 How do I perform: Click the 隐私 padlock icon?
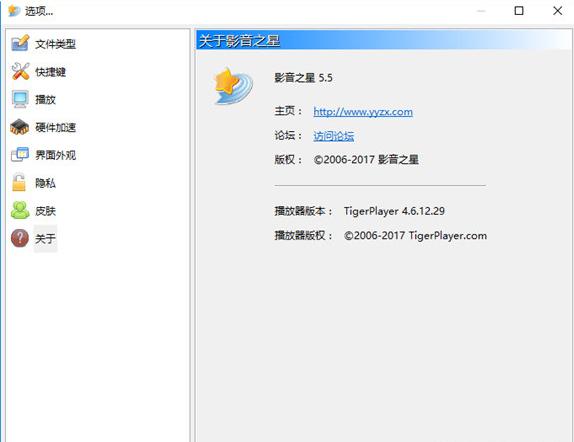(x=19, y=182)
